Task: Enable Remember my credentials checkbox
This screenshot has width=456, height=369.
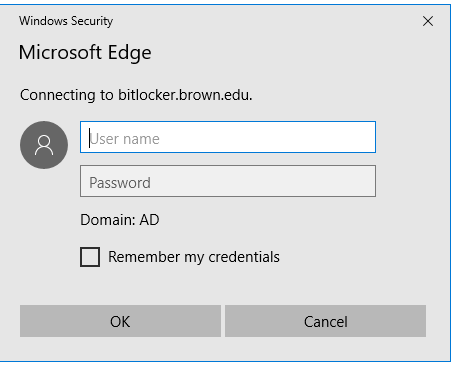Action: coord(90,257)
